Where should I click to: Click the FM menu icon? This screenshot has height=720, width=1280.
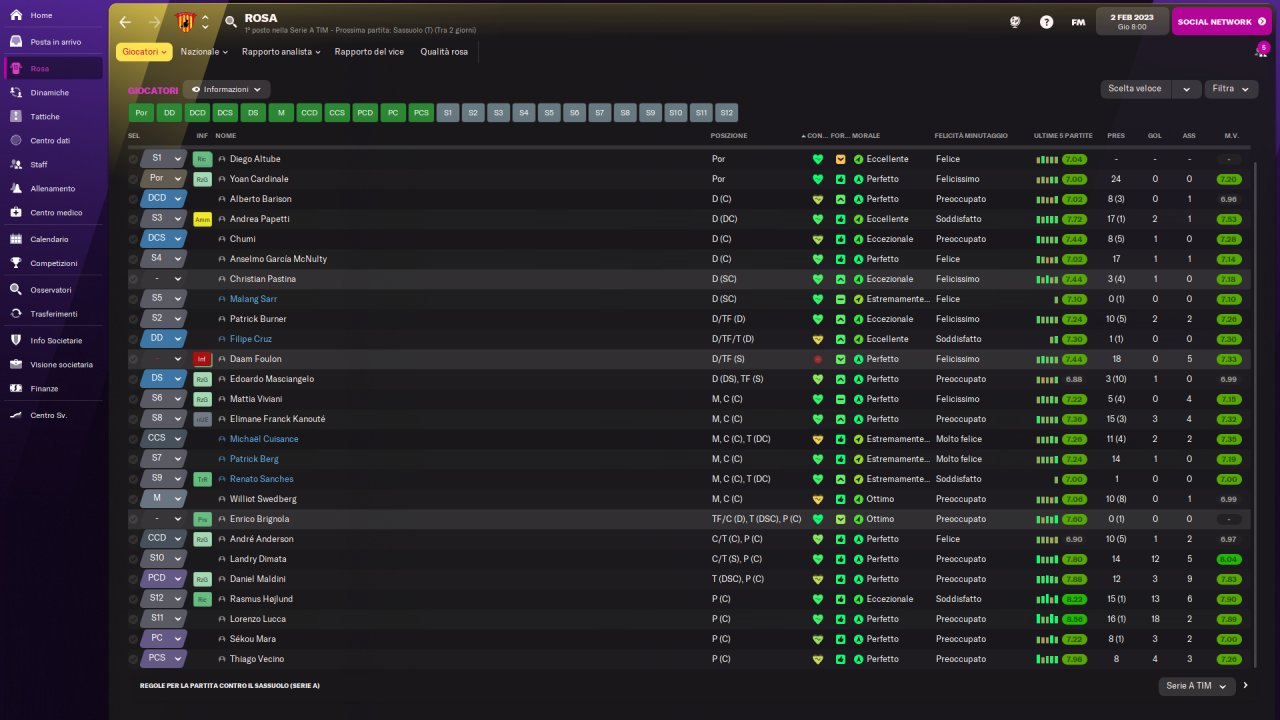(x=1078, y=22)
